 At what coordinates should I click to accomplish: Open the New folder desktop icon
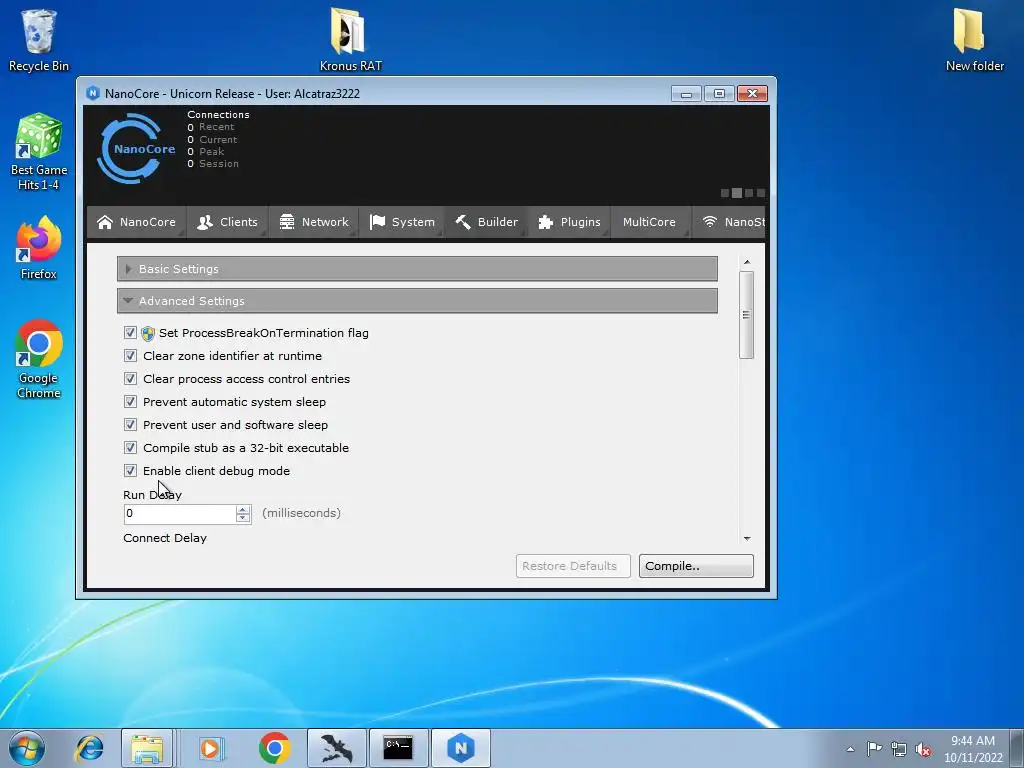pyautogui.click(x=974, y=39)
